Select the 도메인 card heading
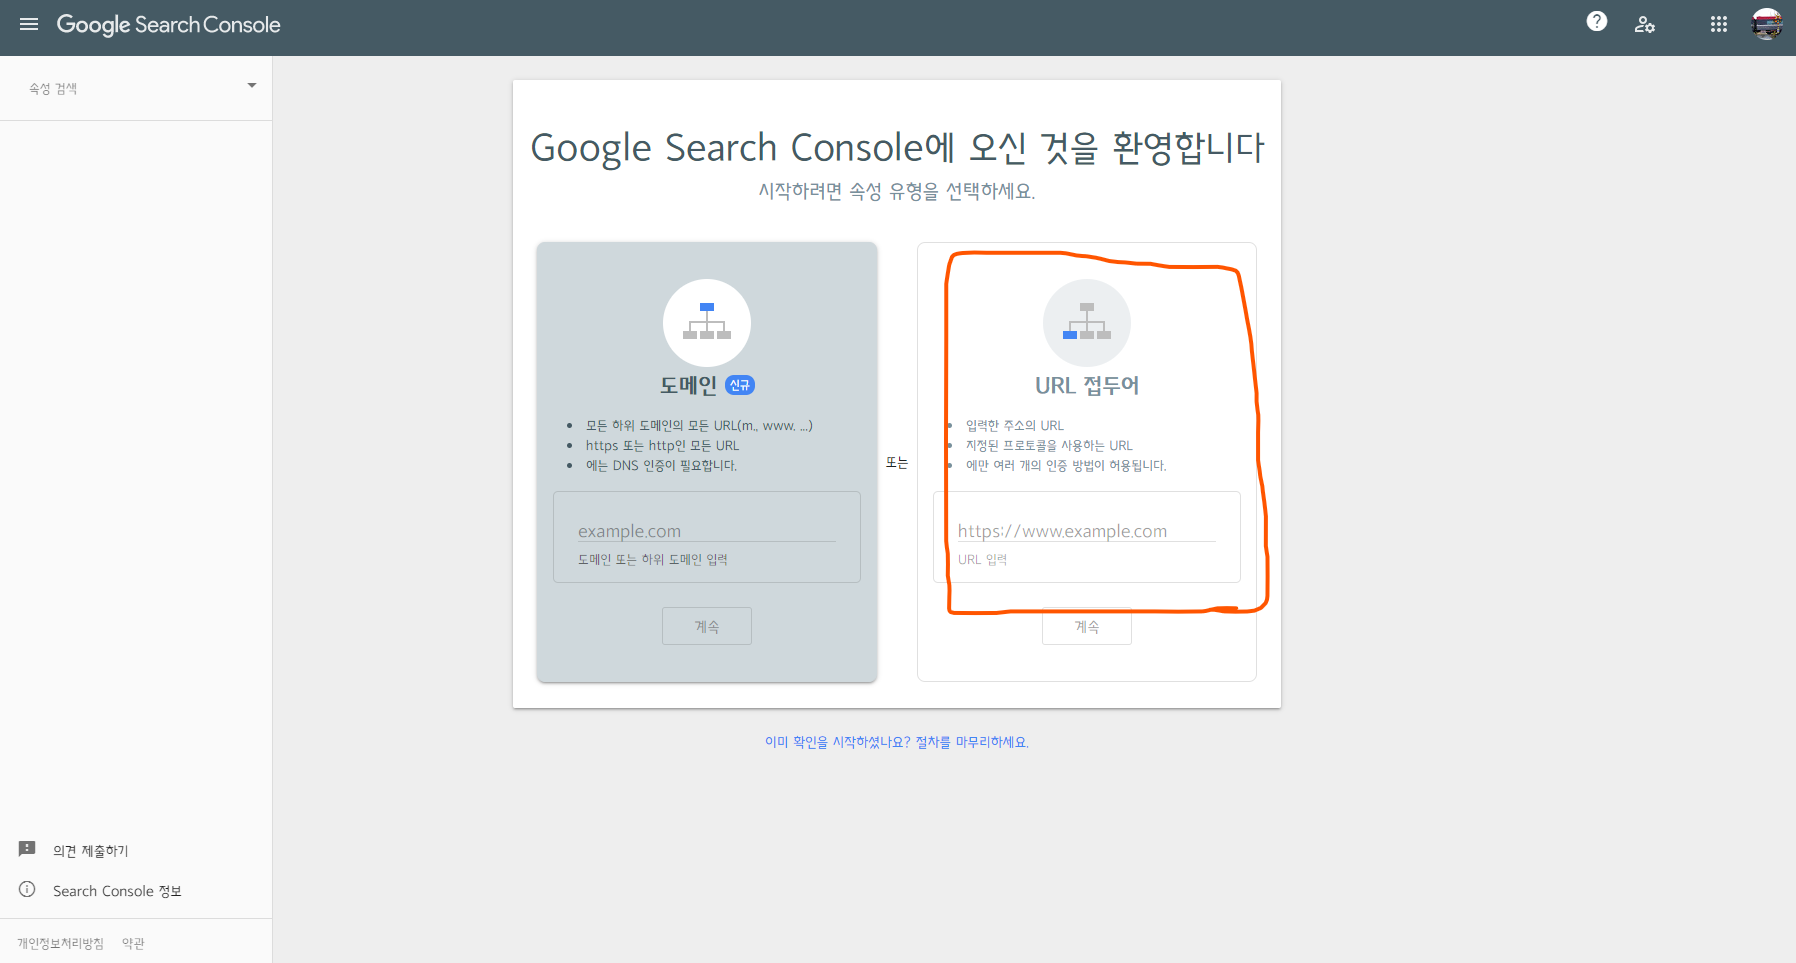 [x=688, y=385]
